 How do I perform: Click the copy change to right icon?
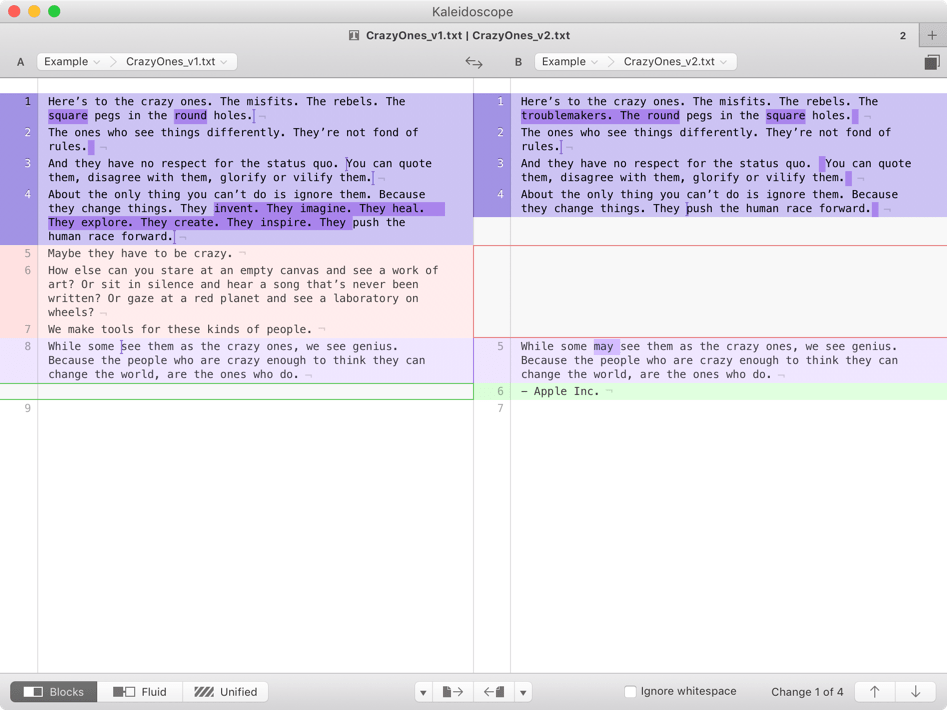pyautogui.click(x=453, y=692)
